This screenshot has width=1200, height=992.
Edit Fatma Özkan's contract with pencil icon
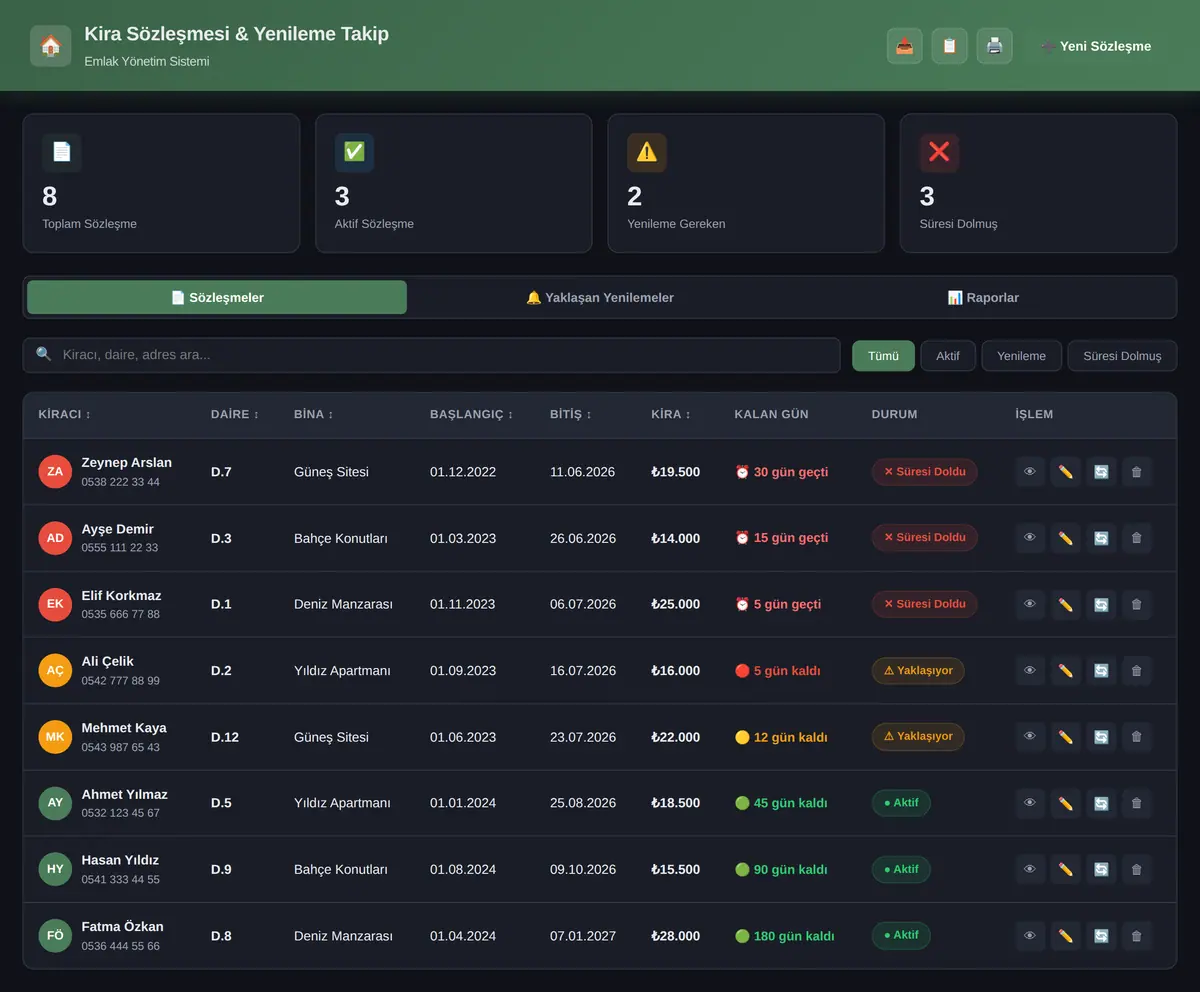click(1066, 936)
